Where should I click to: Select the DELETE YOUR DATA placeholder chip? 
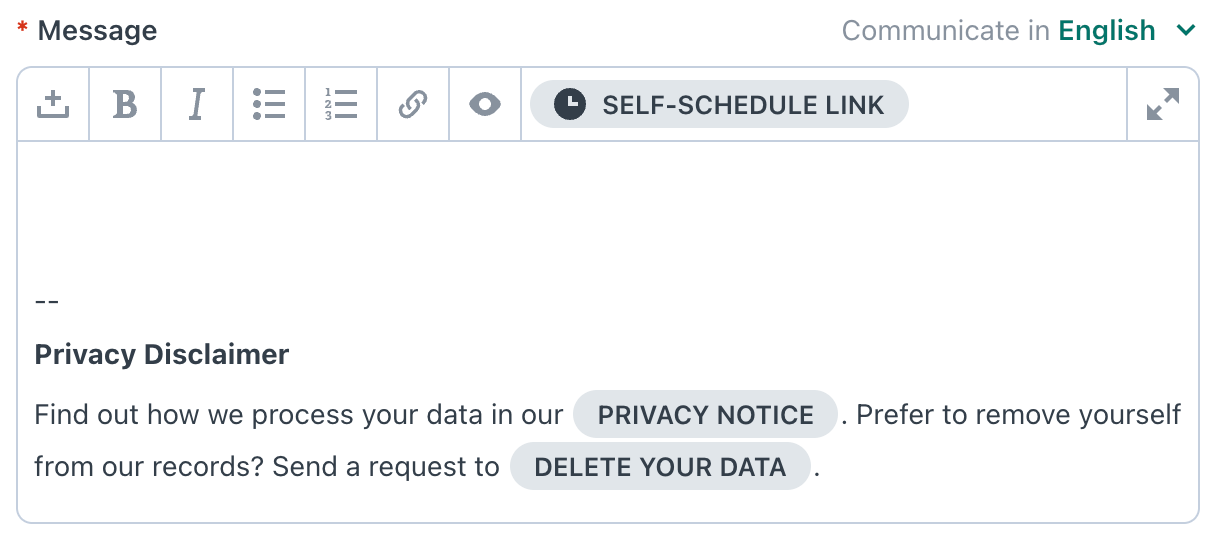[660, 467]
